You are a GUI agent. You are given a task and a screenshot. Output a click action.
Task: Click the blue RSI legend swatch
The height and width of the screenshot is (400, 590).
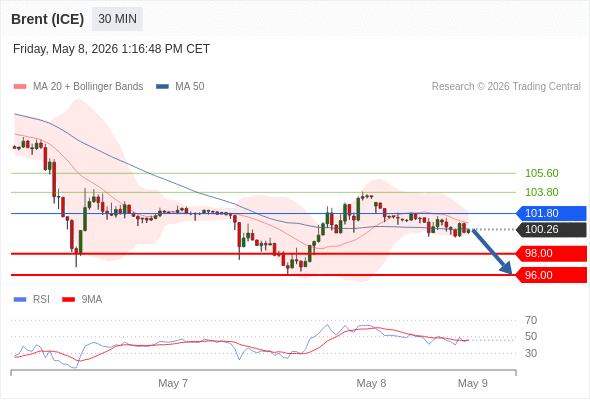(20, 300)
